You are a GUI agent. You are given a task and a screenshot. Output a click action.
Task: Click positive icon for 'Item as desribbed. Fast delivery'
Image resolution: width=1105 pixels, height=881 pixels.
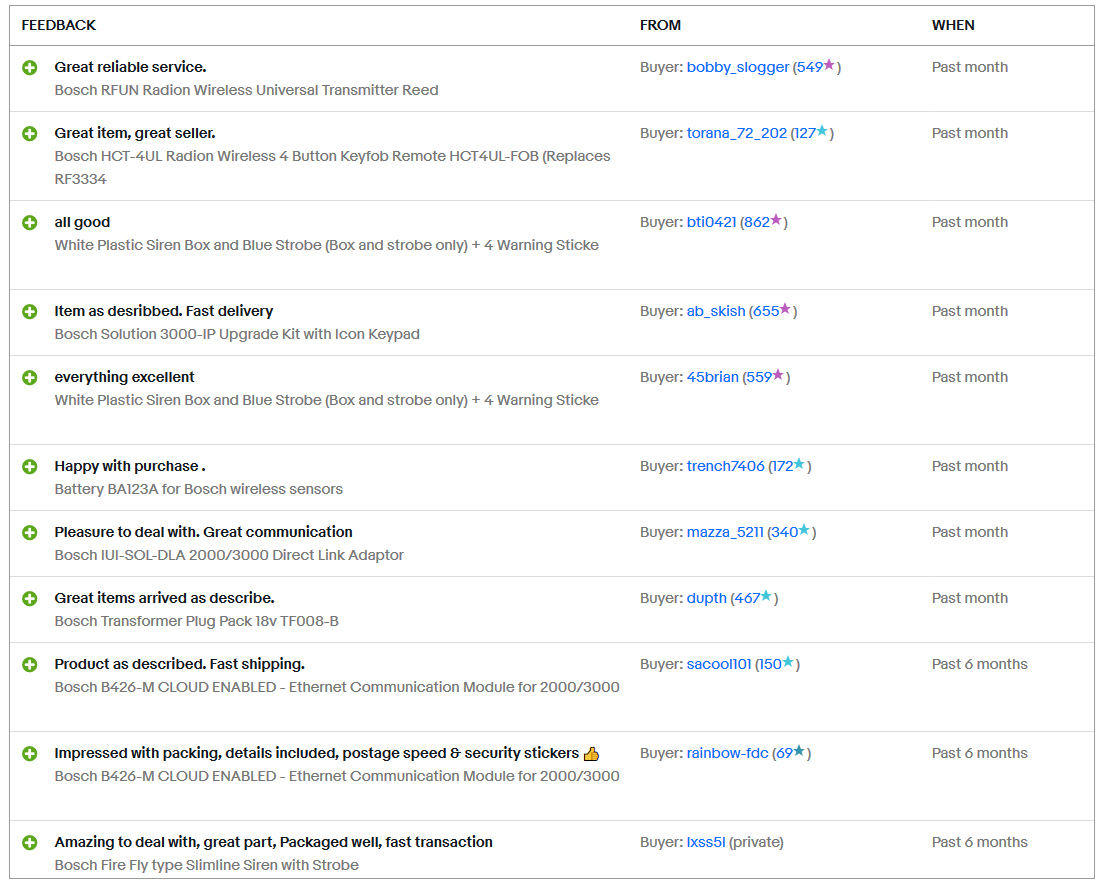click(x=30, y=312)
